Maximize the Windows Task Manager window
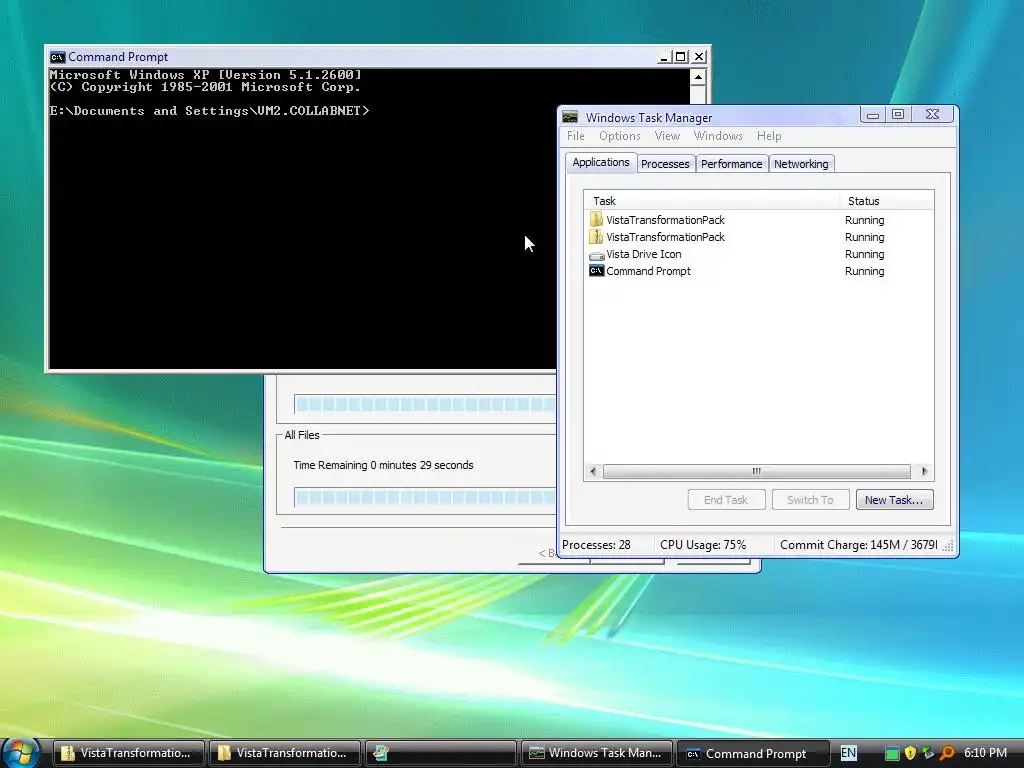The height and width of the screenshot is (768, 1024). (898, 114)
